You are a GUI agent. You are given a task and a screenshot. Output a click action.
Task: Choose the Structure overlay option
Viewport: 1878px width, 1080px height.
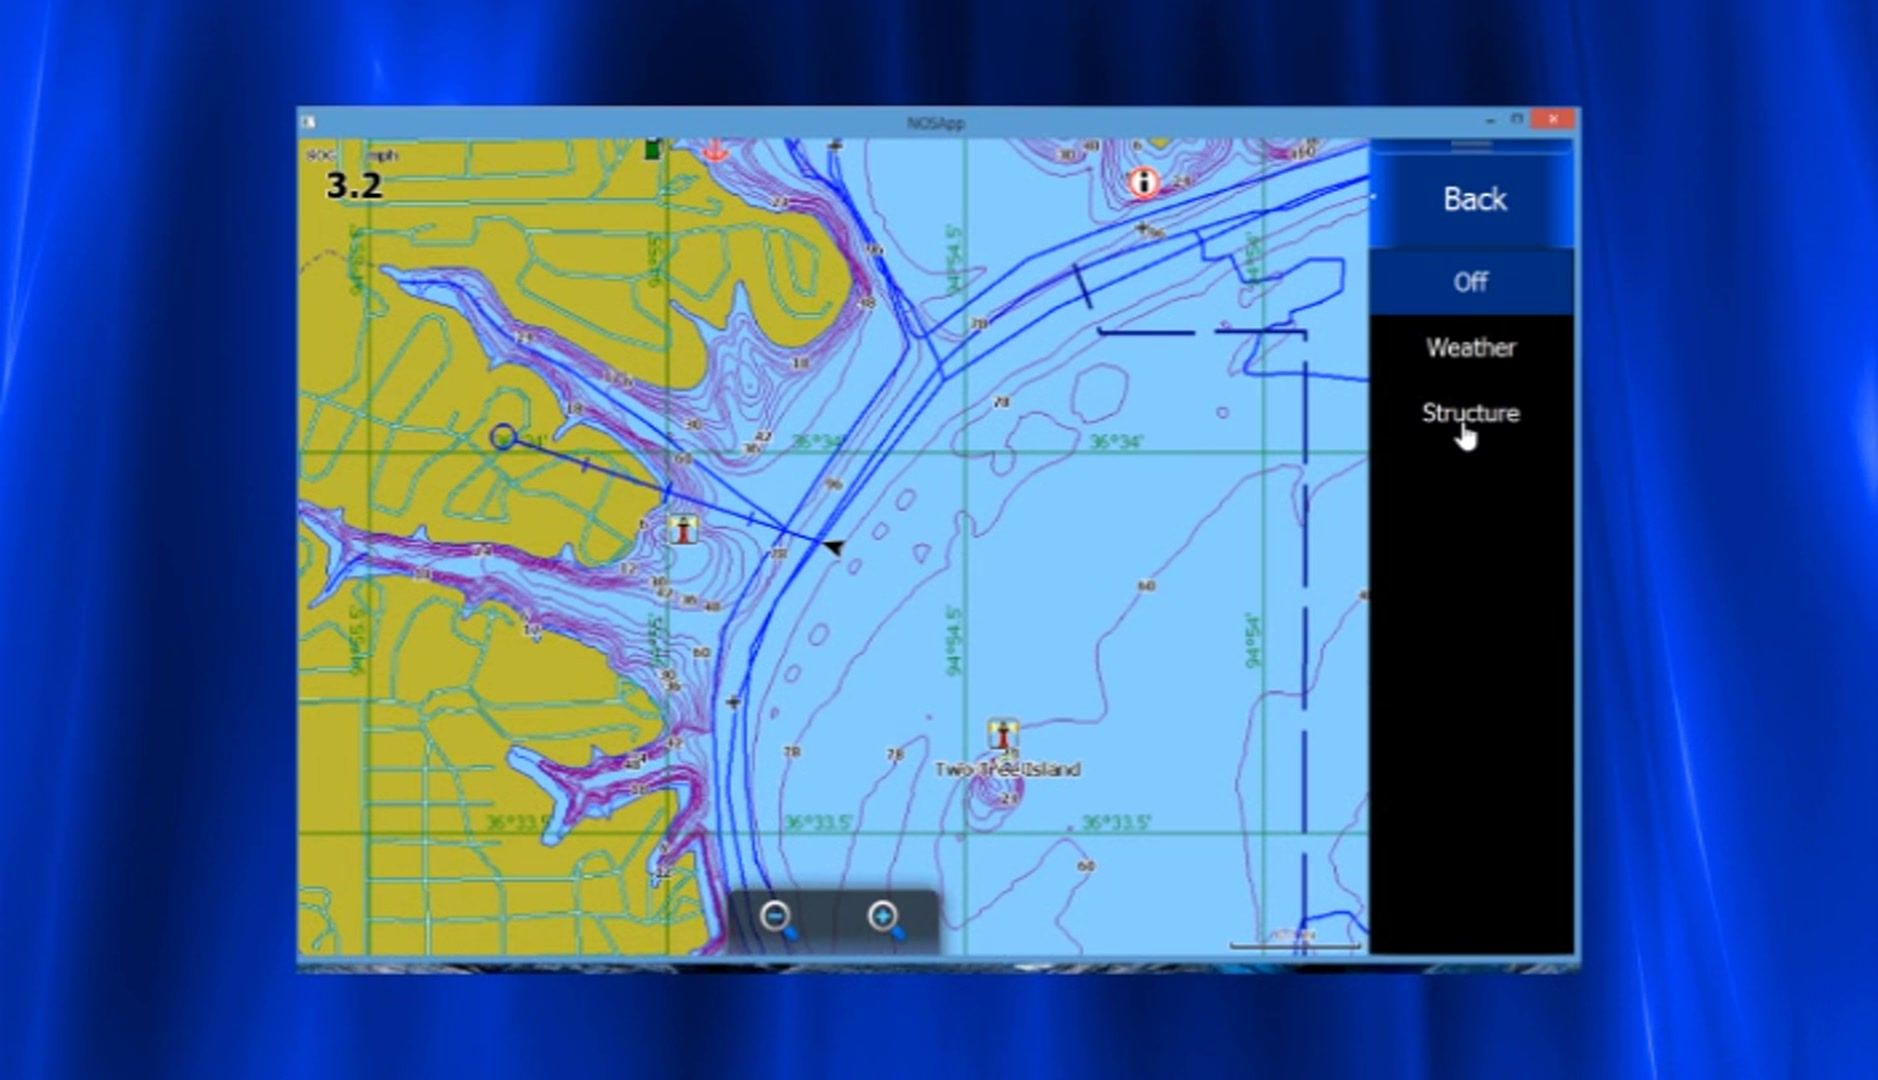[x=1471, y=413]
